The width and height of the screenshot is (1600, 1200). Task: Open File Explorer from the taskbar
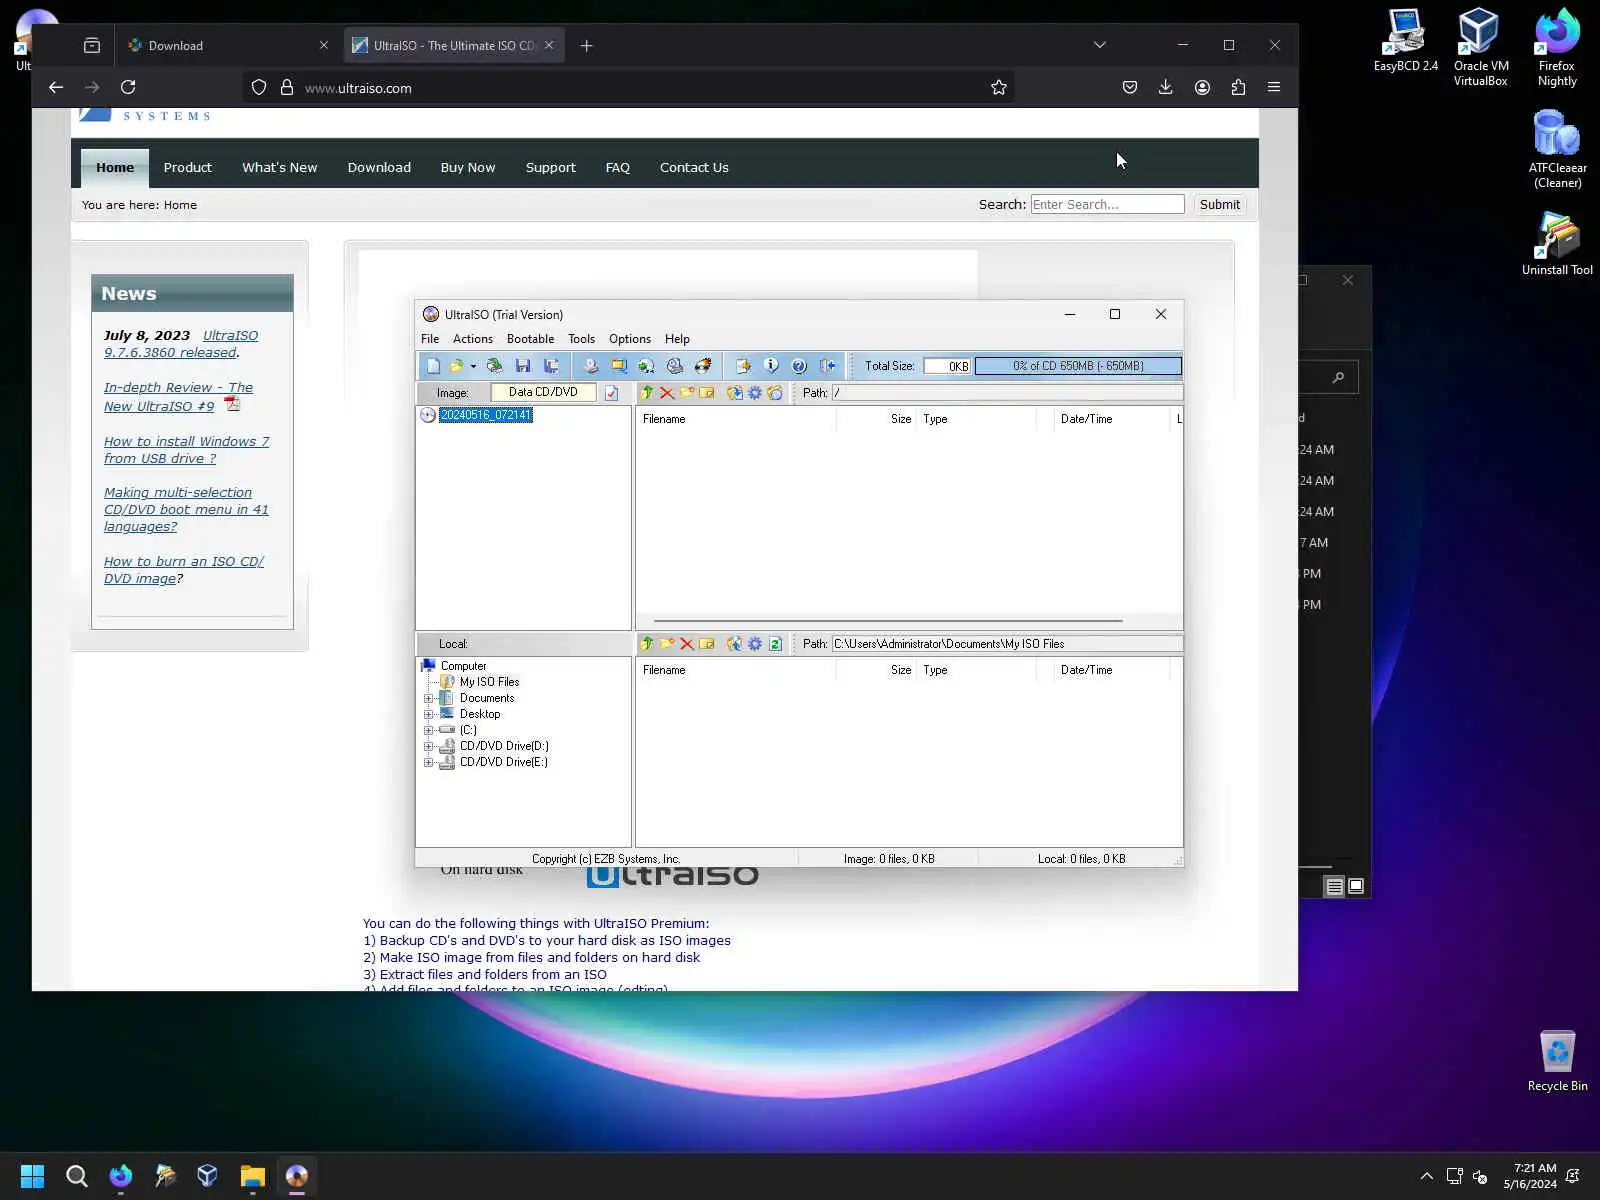(252, 1176)
